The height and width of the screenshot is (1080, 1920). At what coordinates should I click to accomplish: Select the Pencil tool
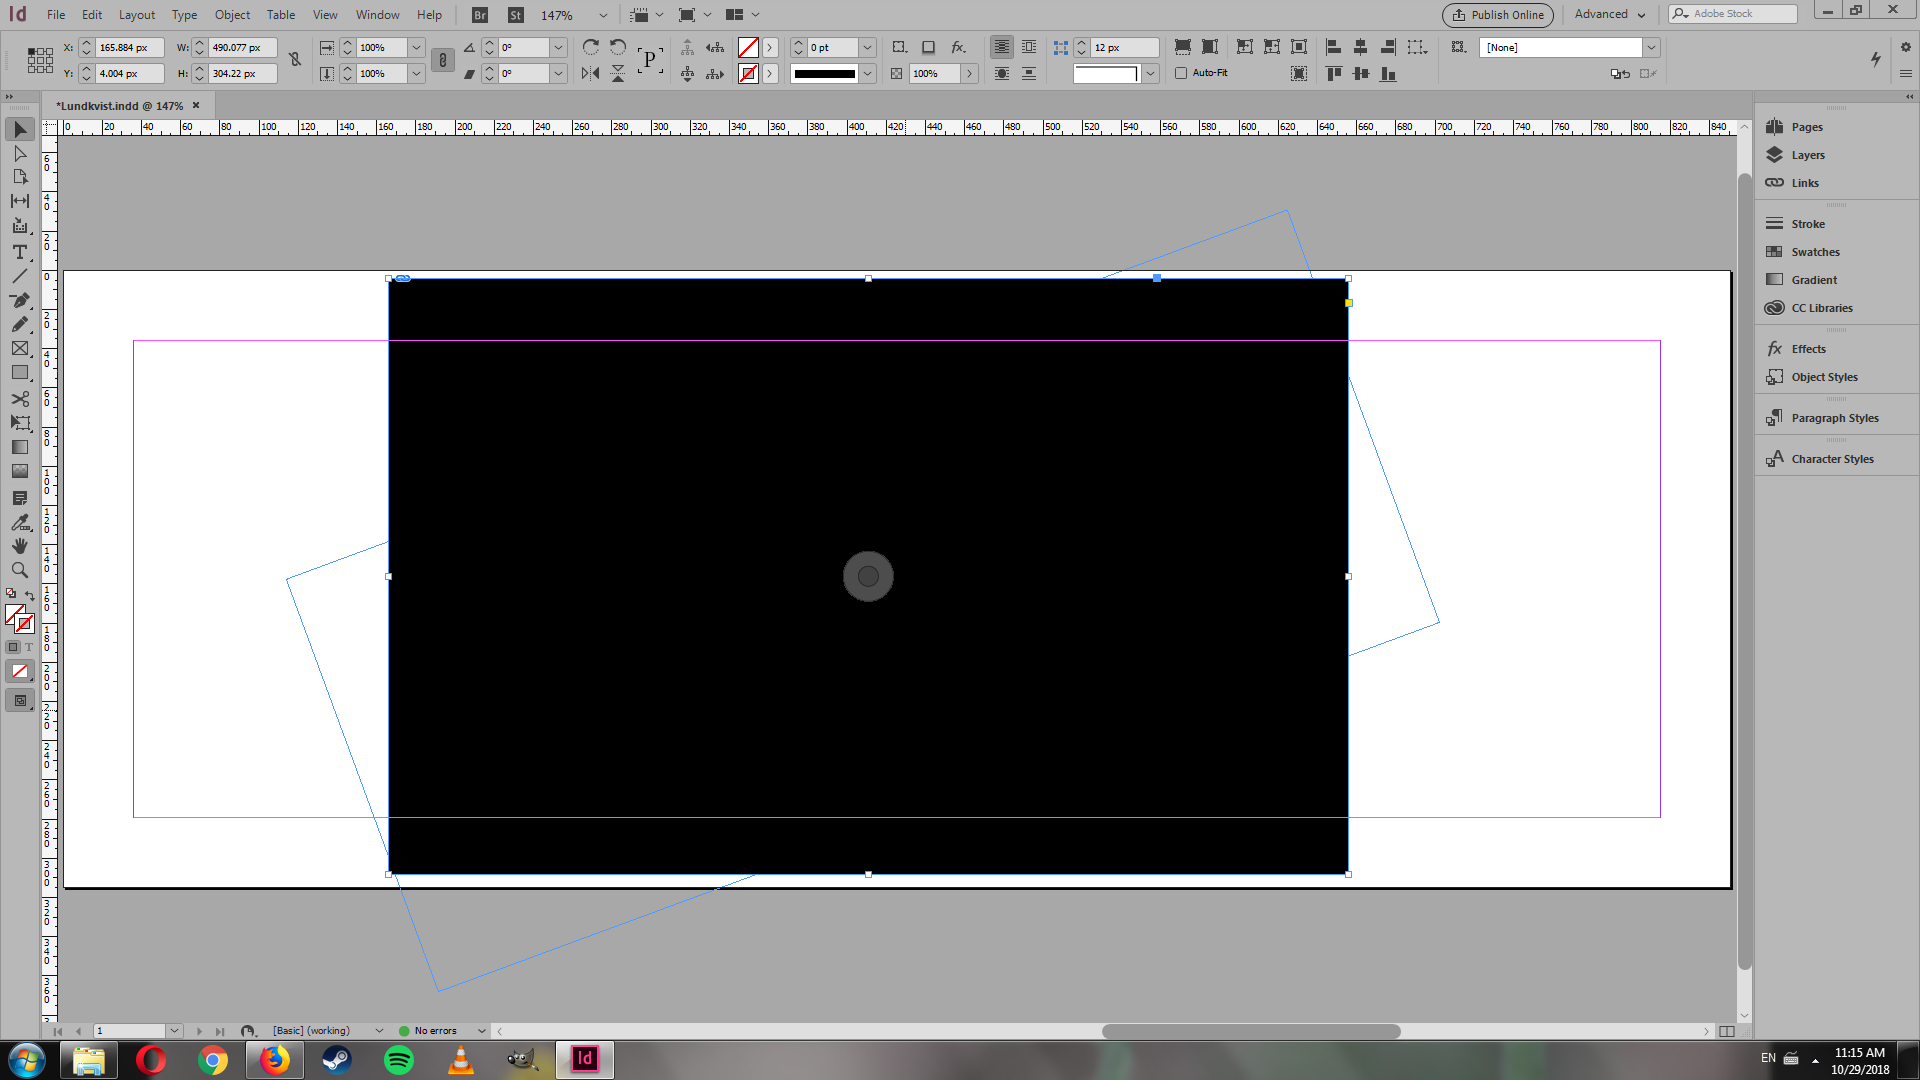click(20, 324)
